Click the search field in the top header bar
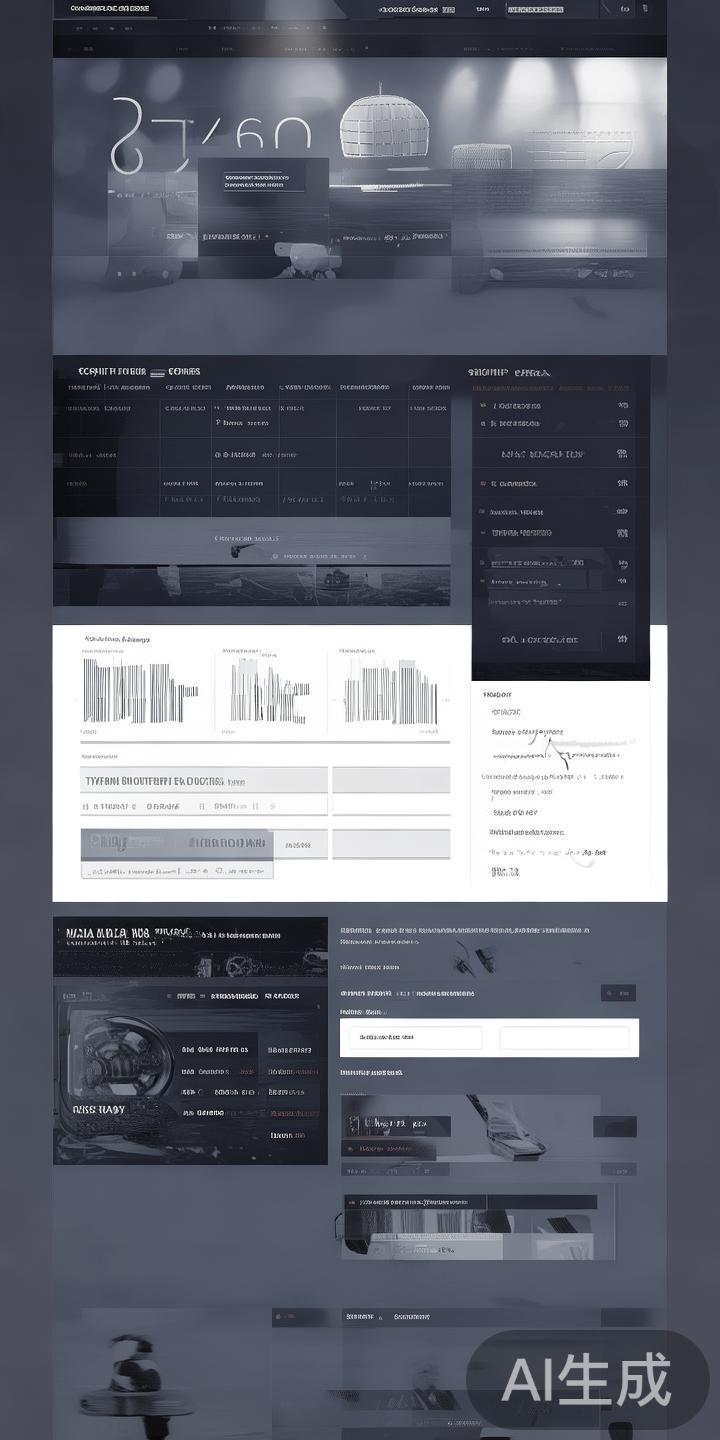The image size is (720, 1440). (548, 9)
